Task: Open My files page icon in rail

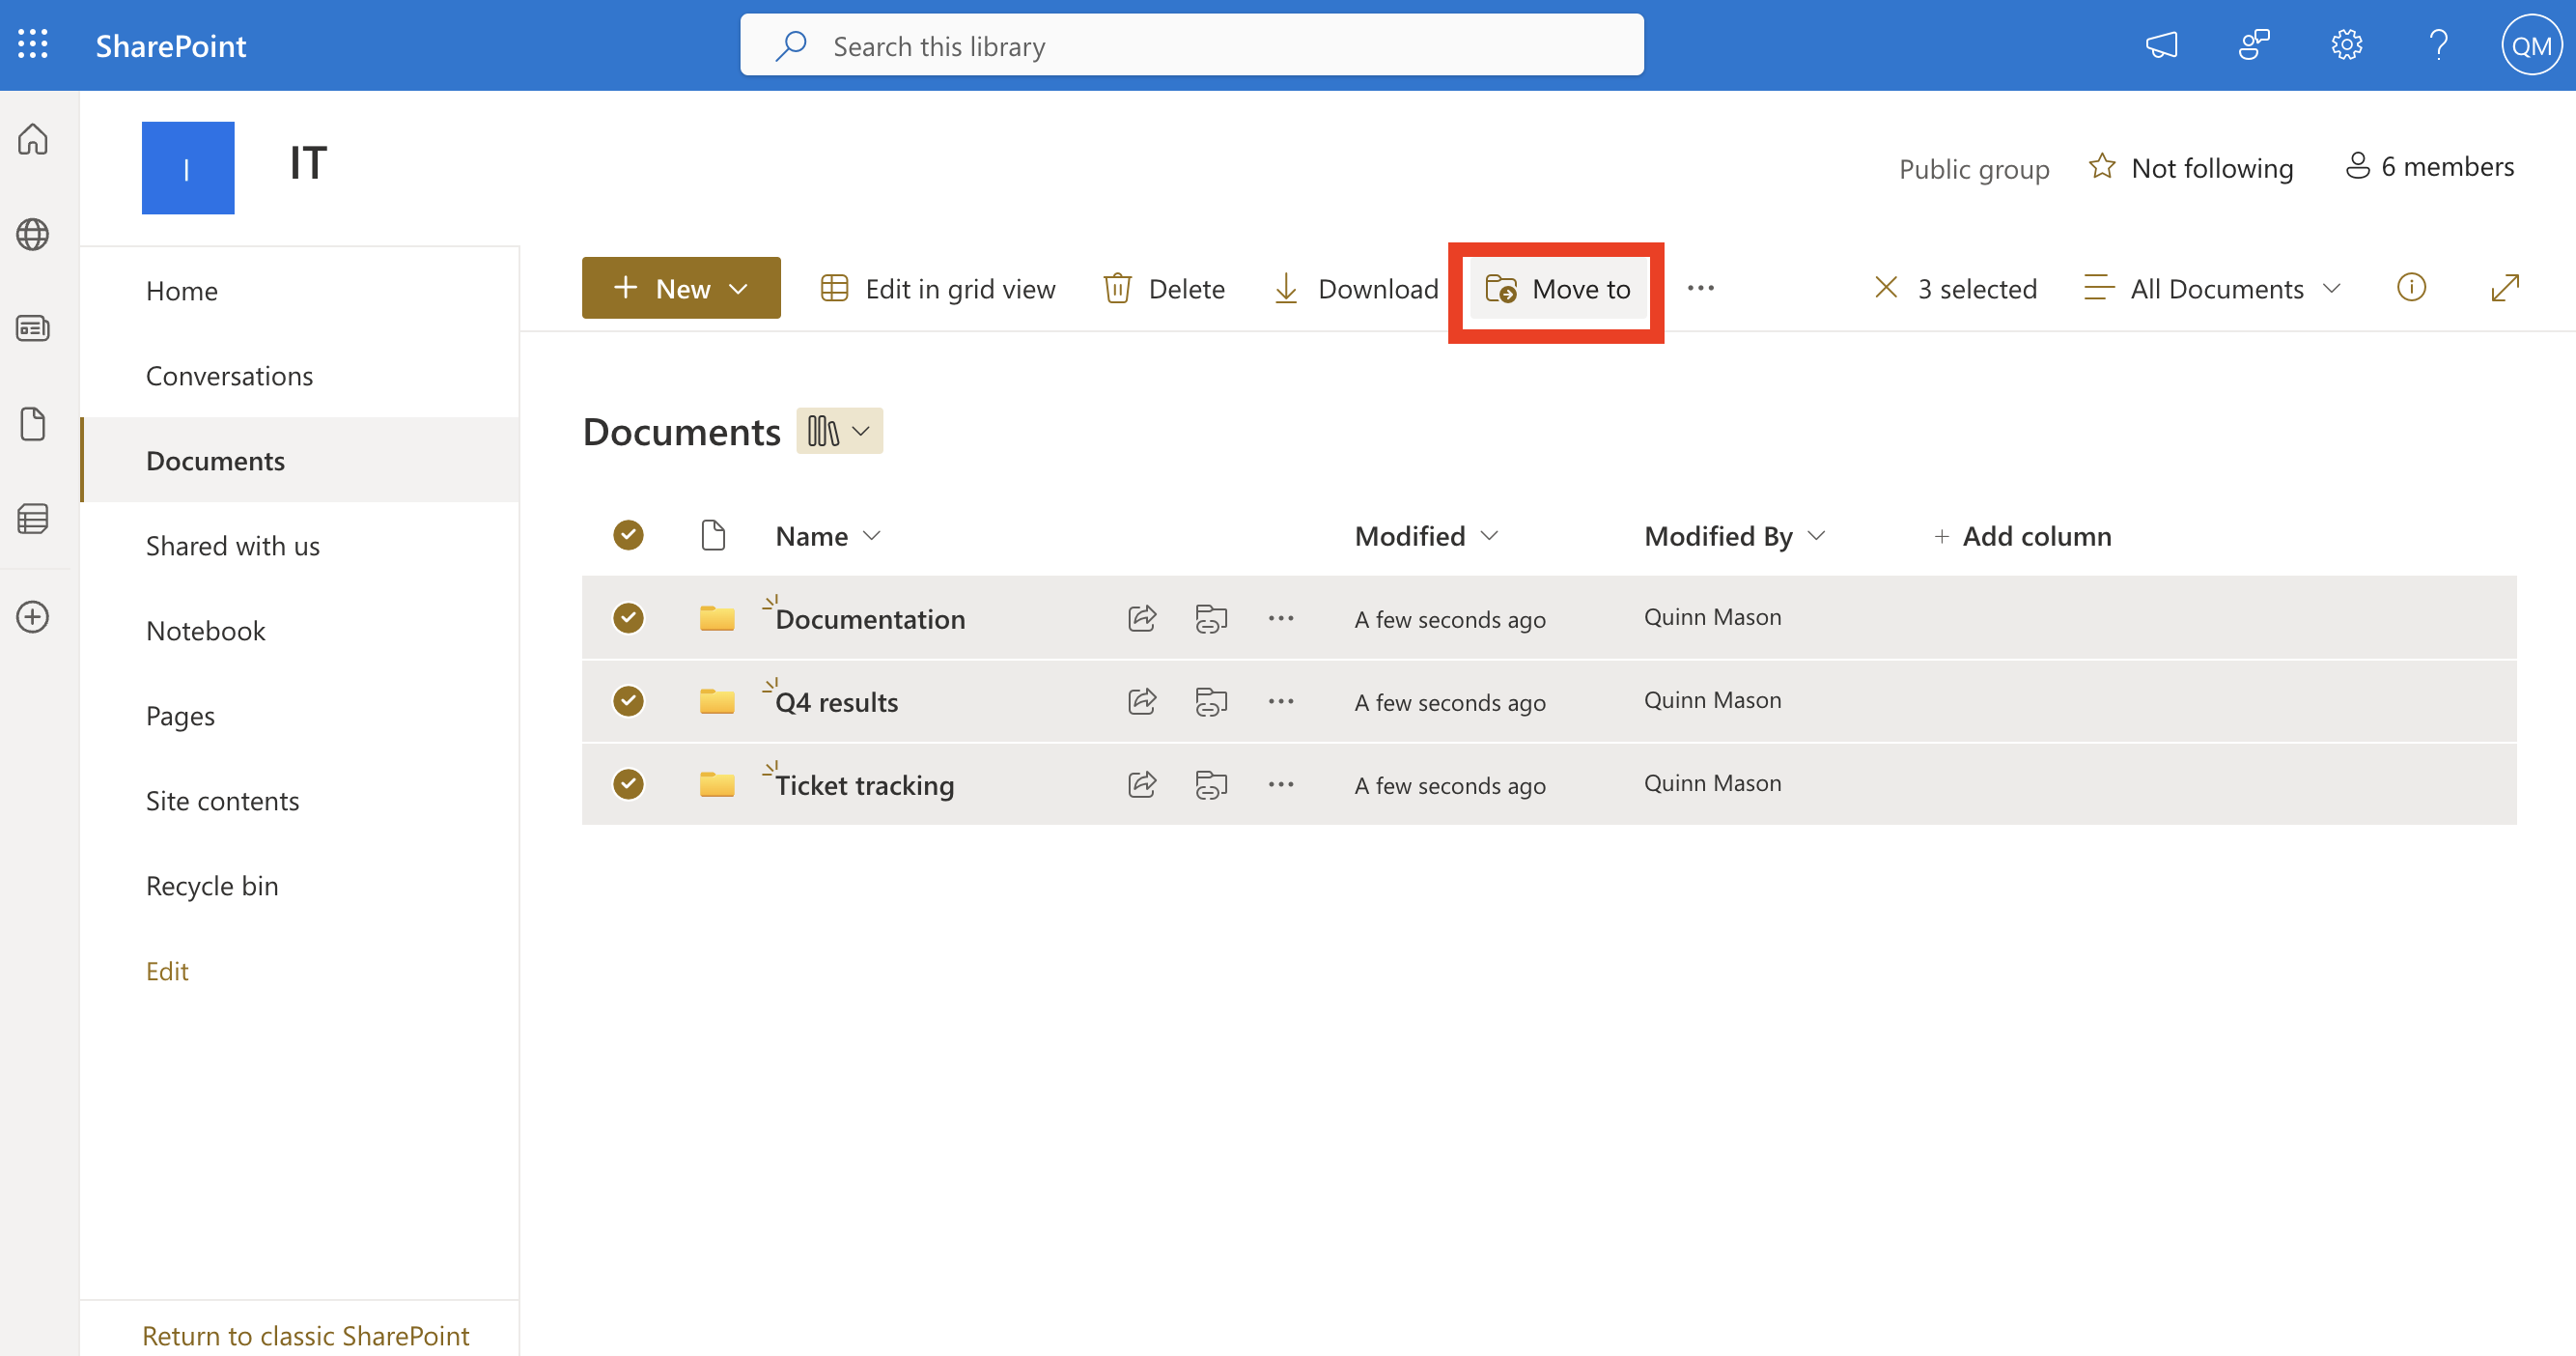Action: click(33, 423)
